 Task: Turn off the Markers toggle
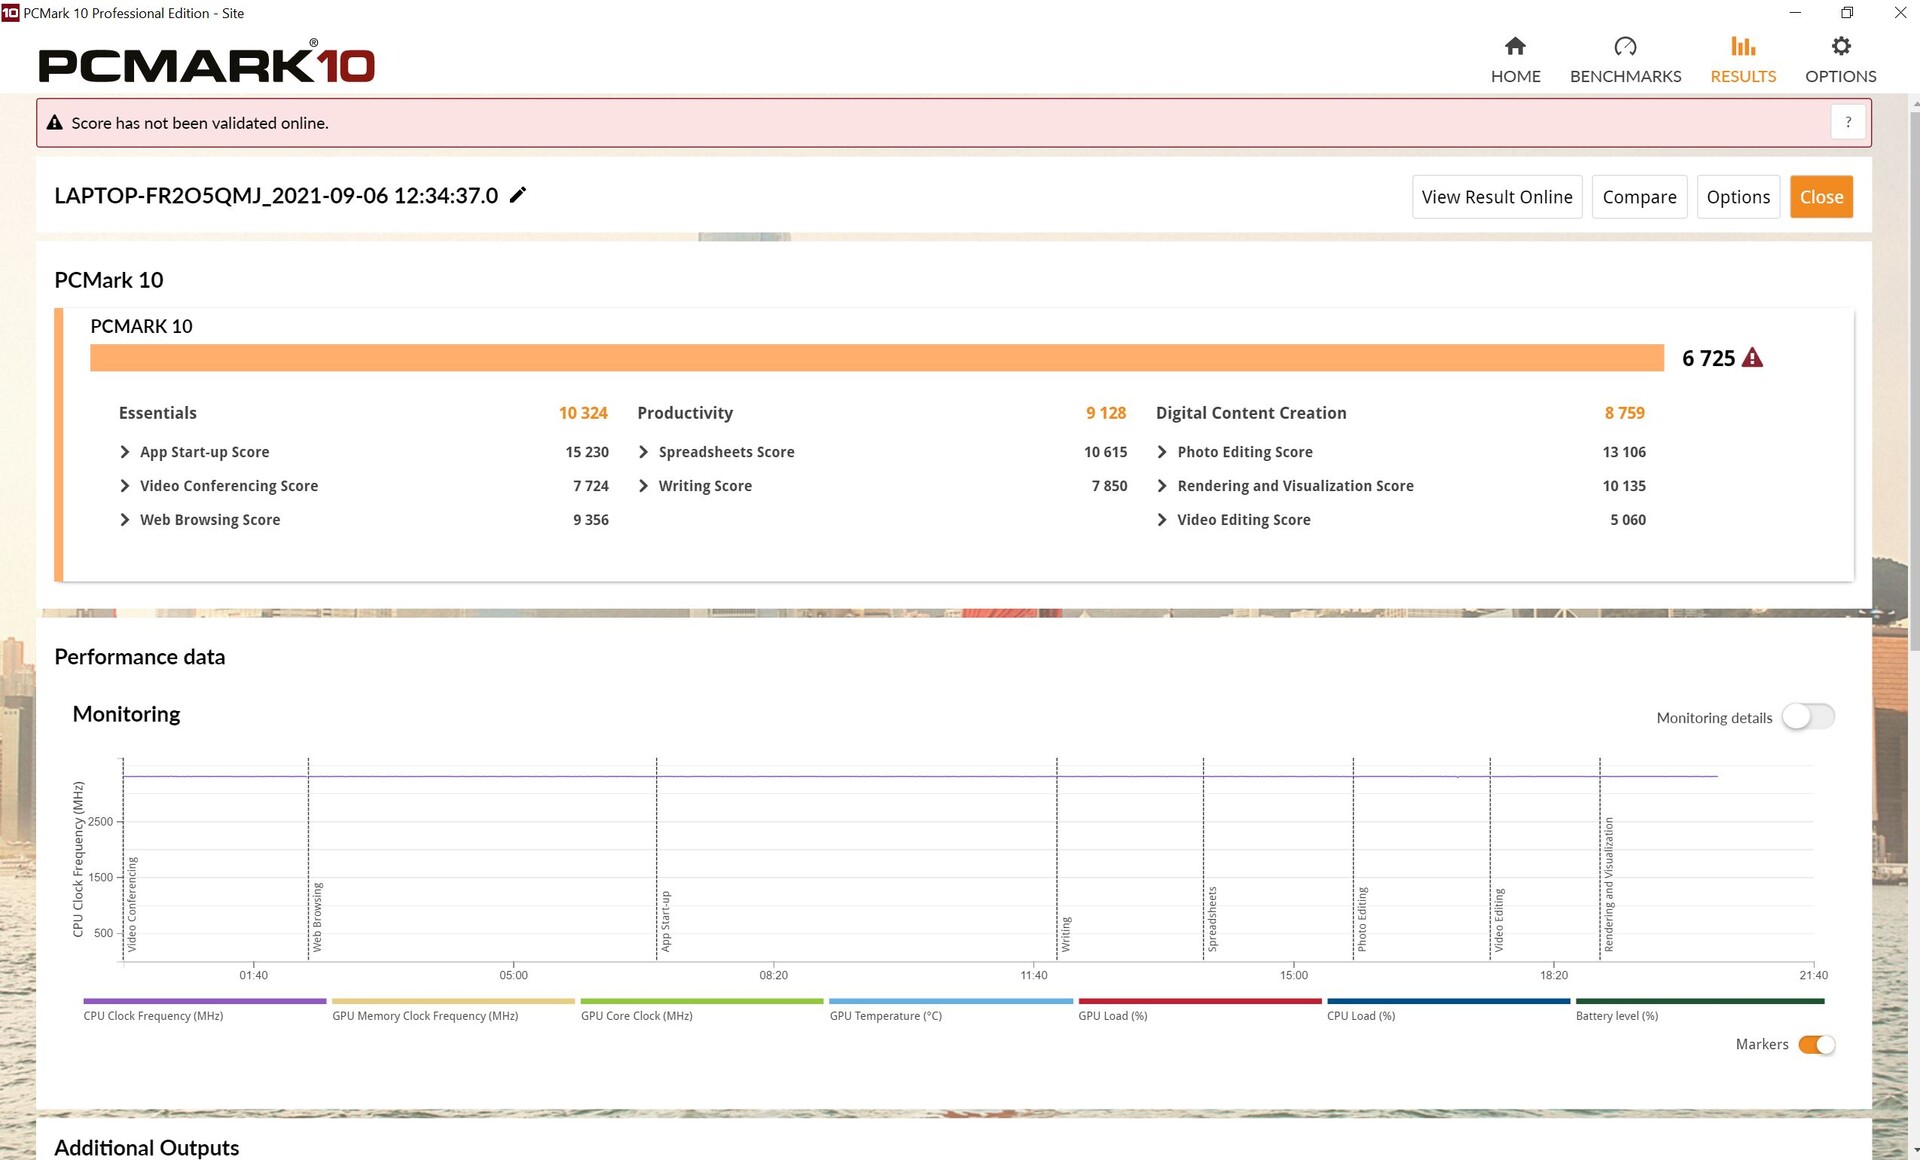pos(1816,1044)
